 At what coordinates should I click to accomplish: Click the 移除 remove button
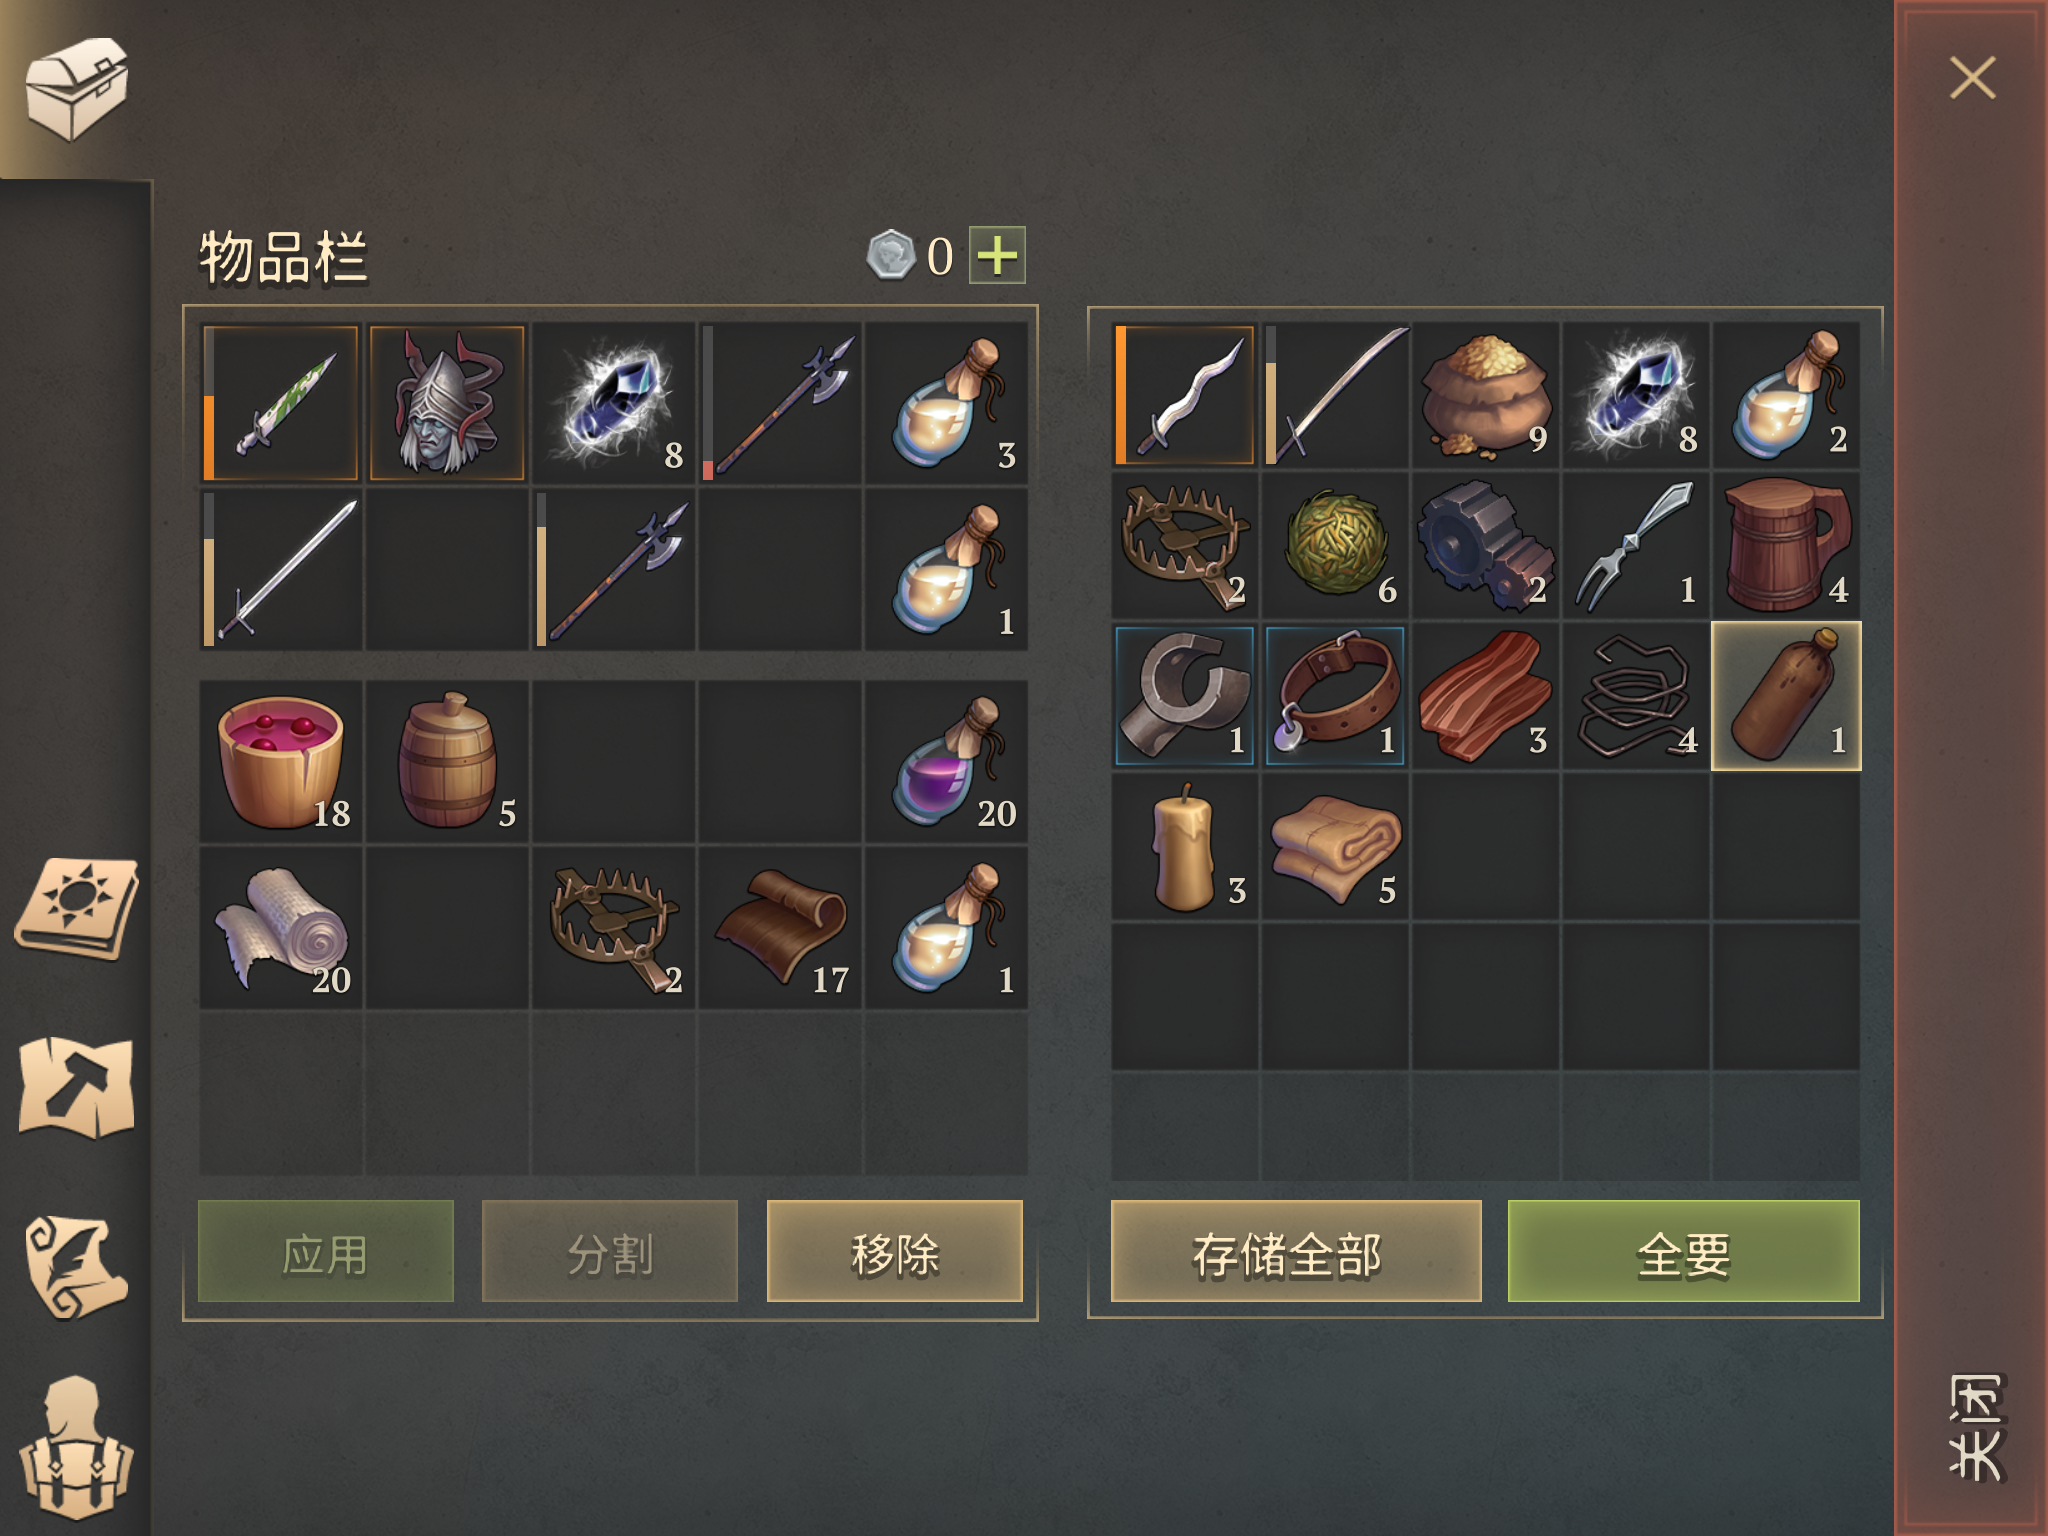[x=895, y=1252]
